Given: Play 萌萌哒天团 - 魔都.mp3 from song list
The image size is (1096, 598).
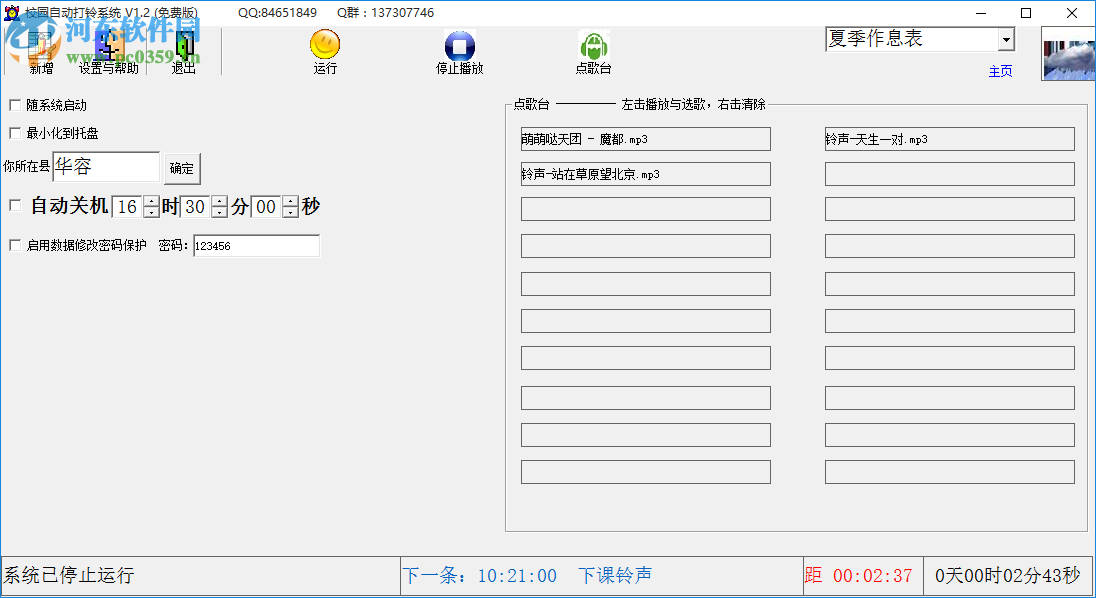Looking at the screenshot, I should coord(645,139).
